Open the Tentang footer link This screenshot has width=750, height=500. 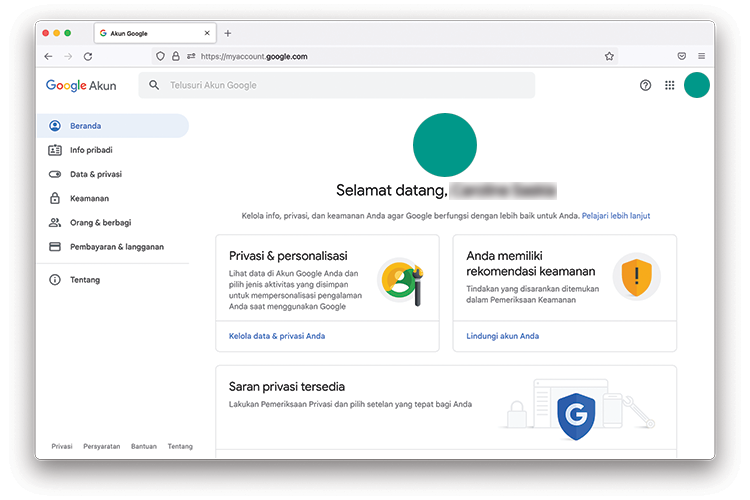coord(180,446)
